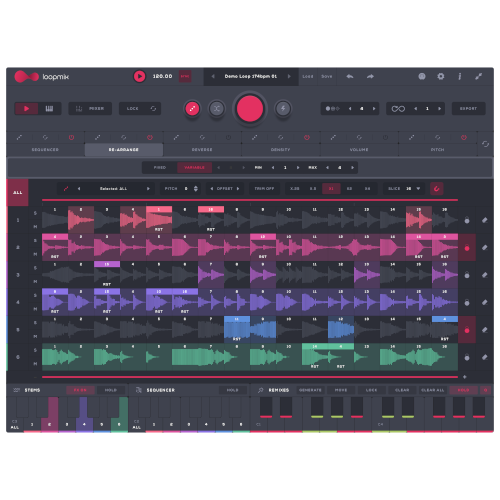Screen dimensions: 500x500
Task: Select the Fixed mode
Action: pos(160,167)
